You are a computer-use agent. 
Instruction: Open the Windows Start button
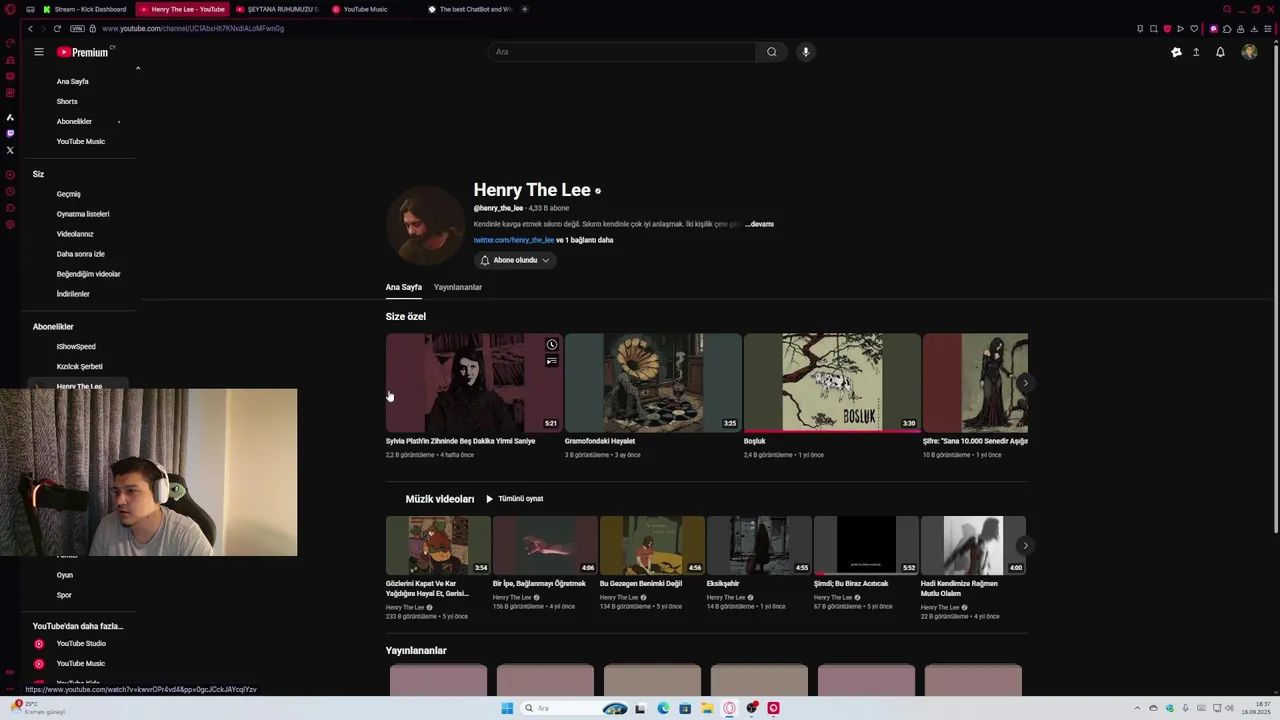coord(507,708)
